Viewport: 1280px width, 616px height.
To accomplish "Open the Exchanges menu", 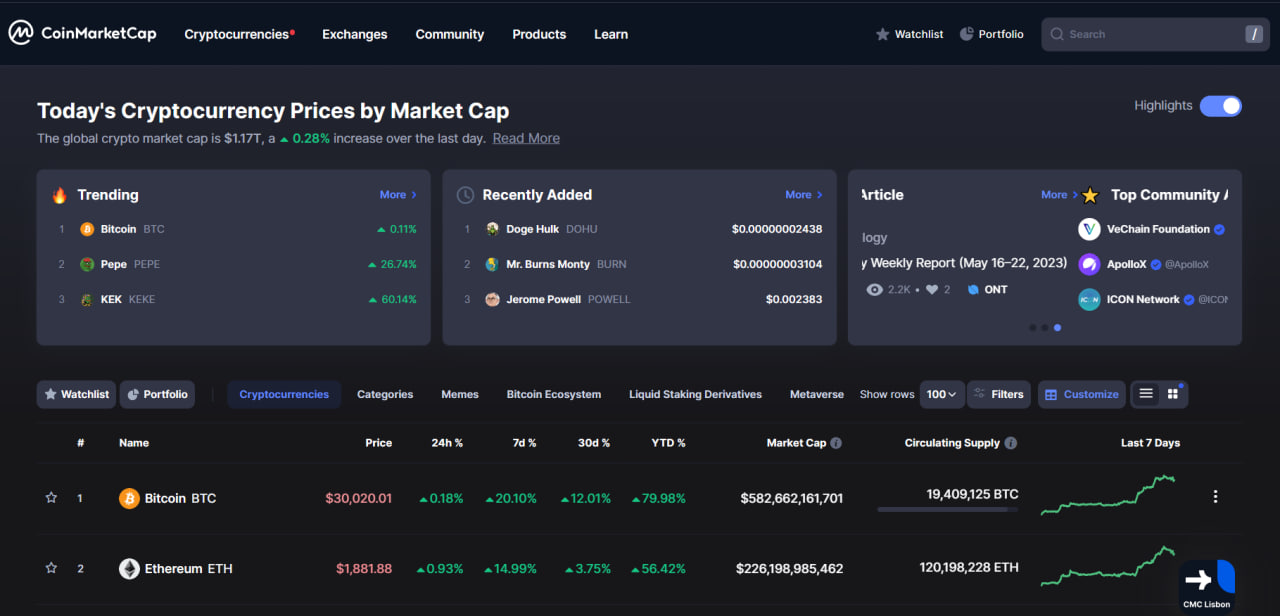I will pos(354,34).
